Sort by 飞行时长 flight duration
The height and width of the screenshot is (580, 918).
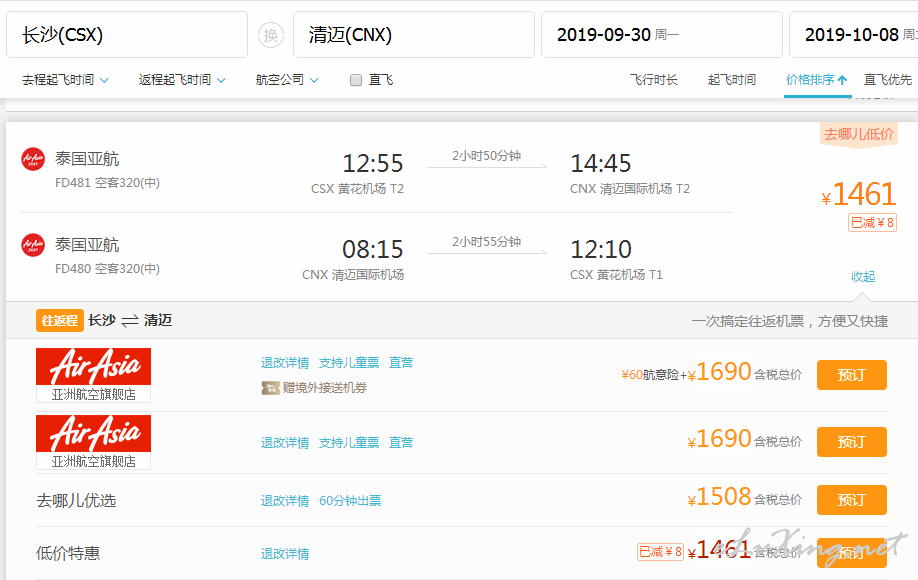(x=653, y=80)
